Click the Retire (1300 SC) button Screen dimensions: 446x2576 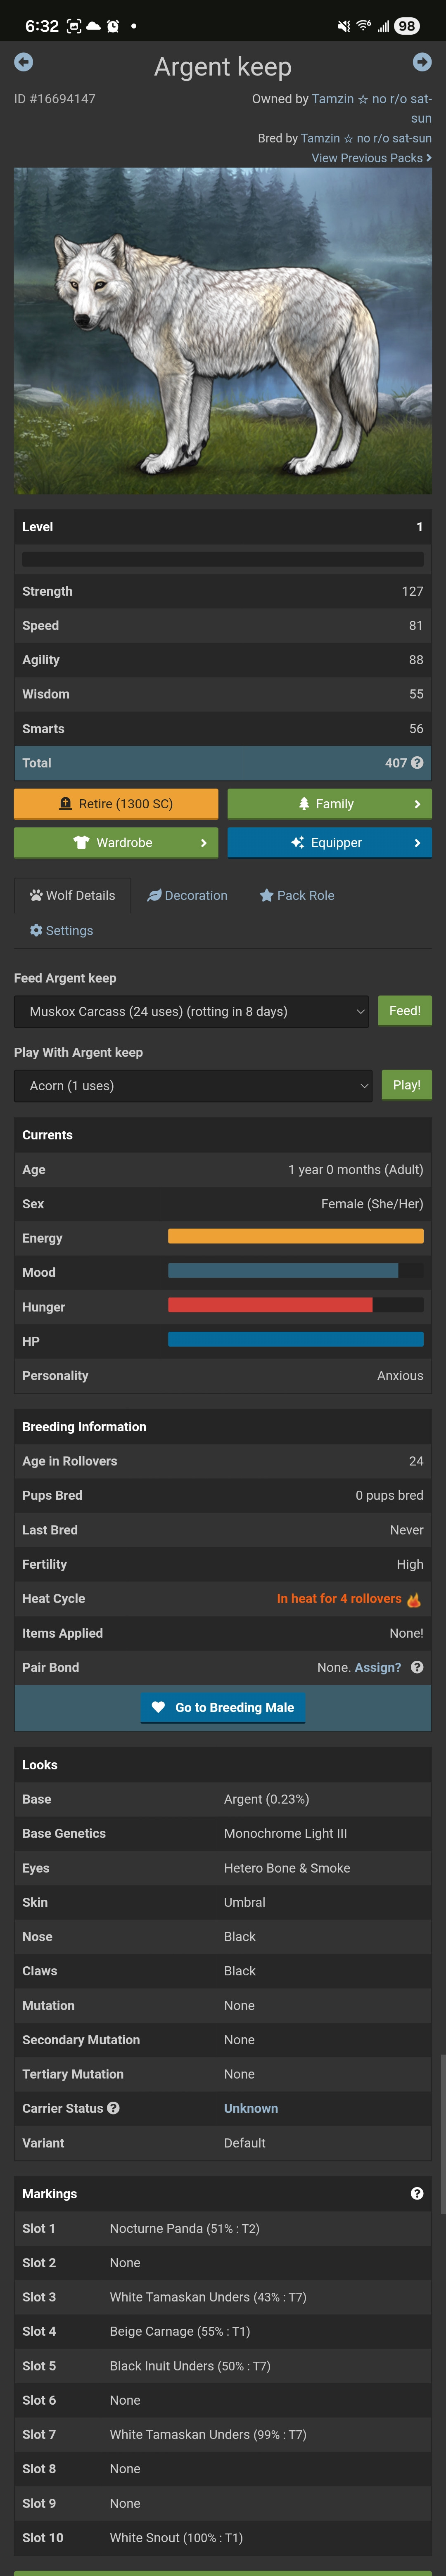coord(116,804)
